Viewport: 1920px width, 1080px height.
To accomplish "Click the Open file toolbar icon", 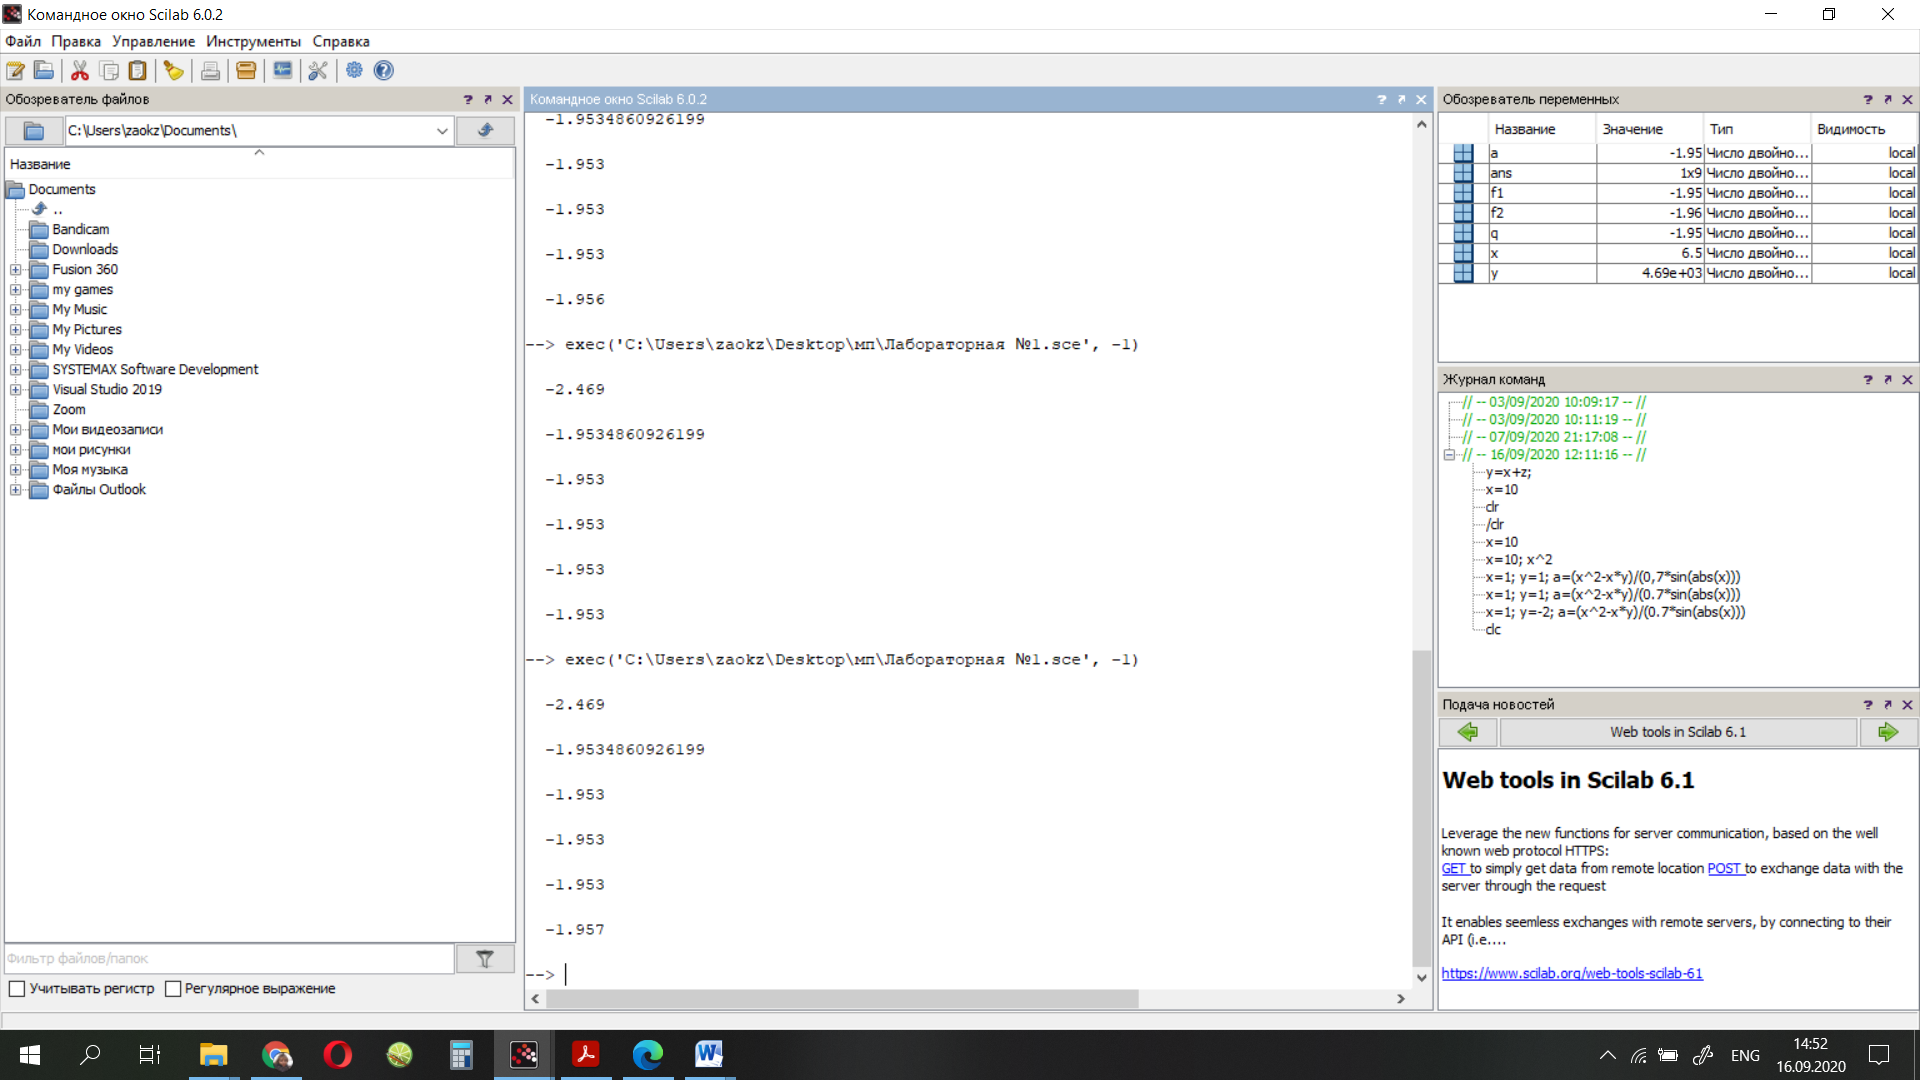I will point(44,71).
